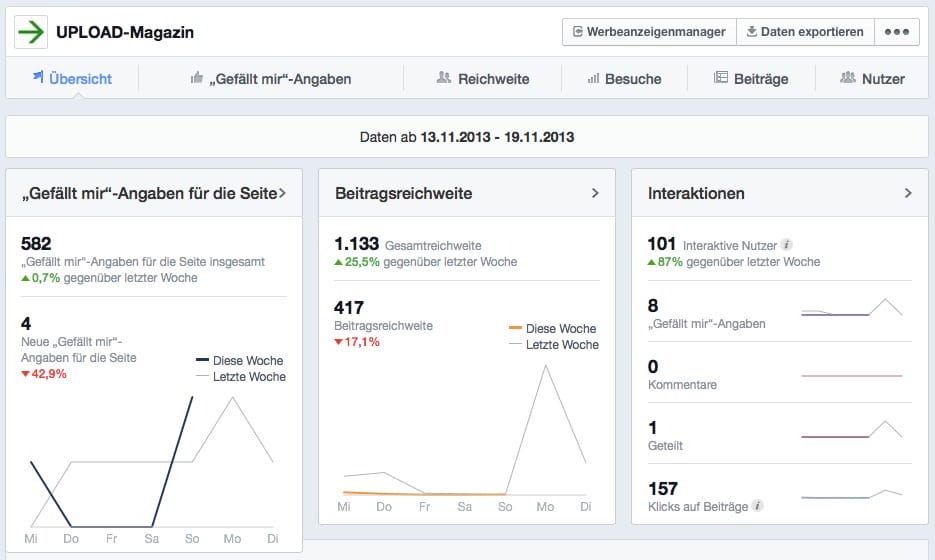Click Diese Woche legend in Beitragsreichweite chart

click(552, 329)
